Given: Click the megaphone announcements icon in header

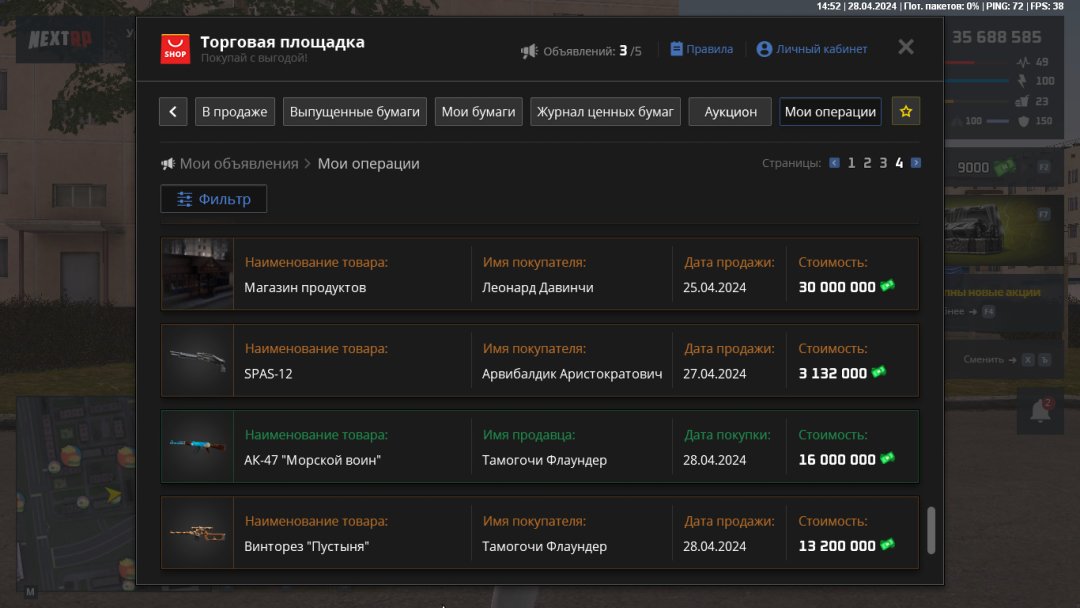Looking at the screenshot, I should (x=529, y=51).
